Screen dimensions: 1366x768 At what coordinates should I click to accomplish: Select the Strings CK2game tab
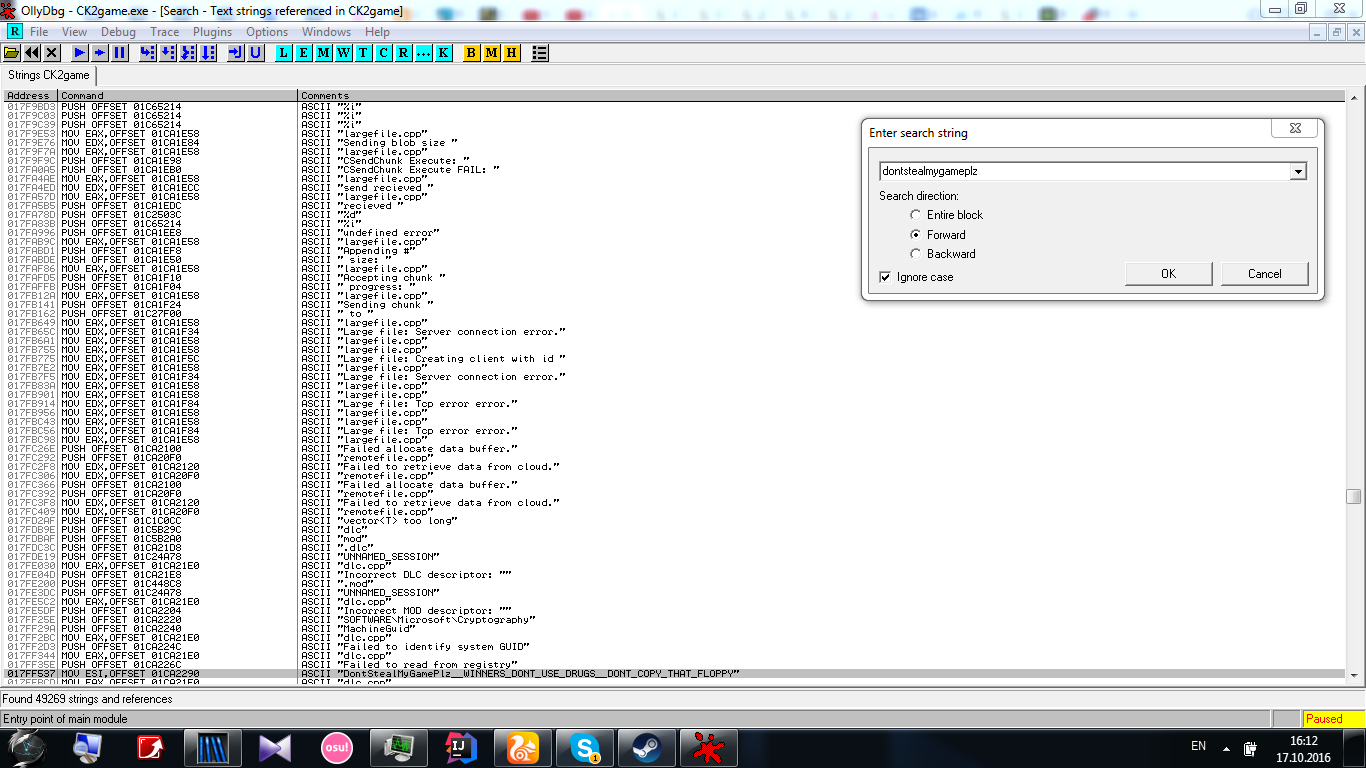point(49,75)
